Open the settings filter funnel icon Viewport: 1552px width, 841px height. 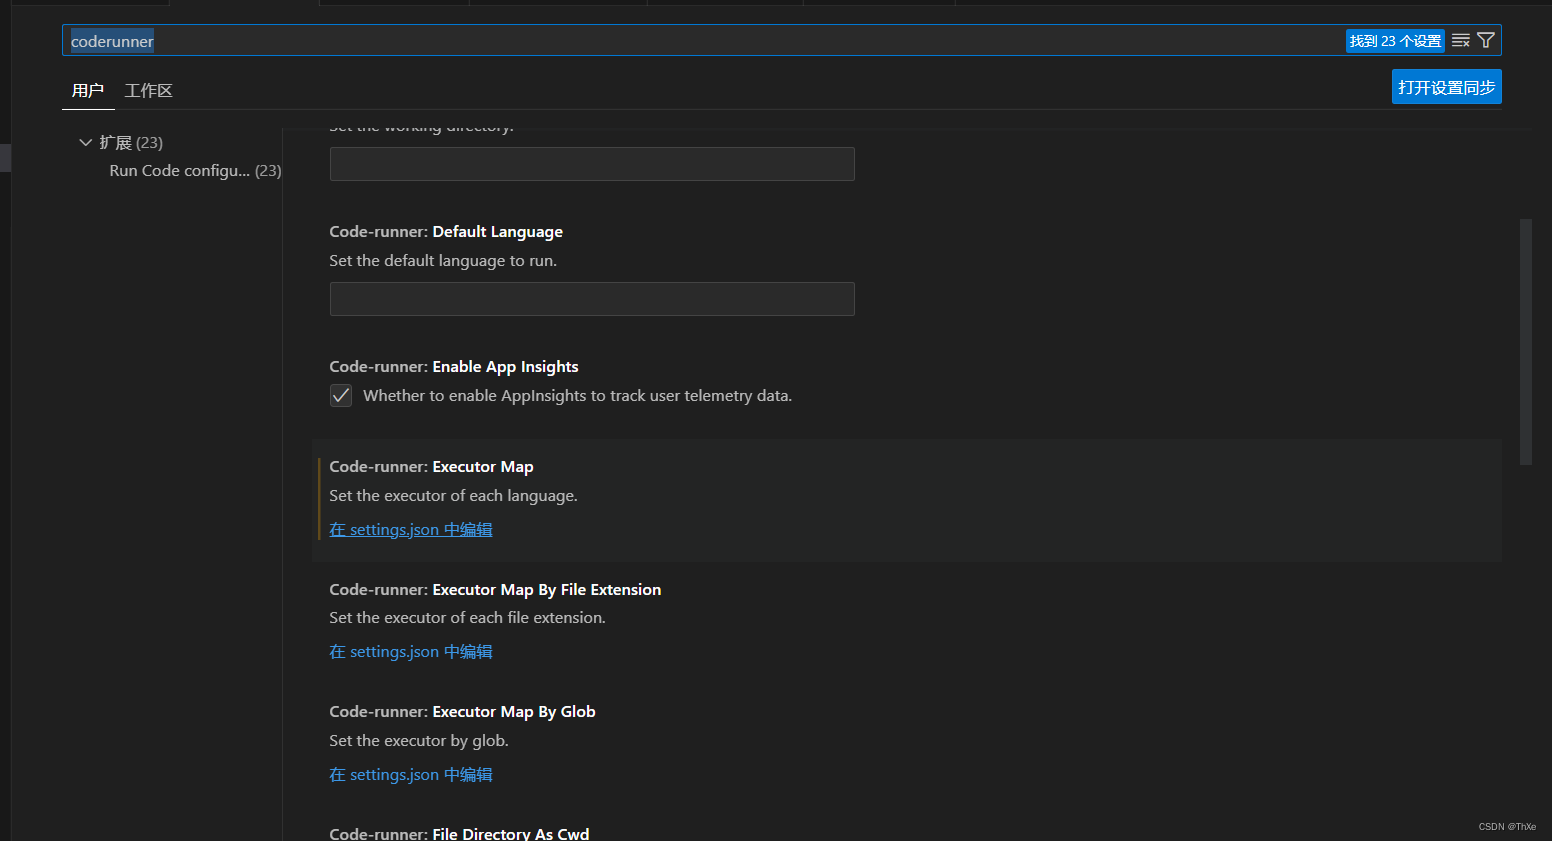(1486, 41)
